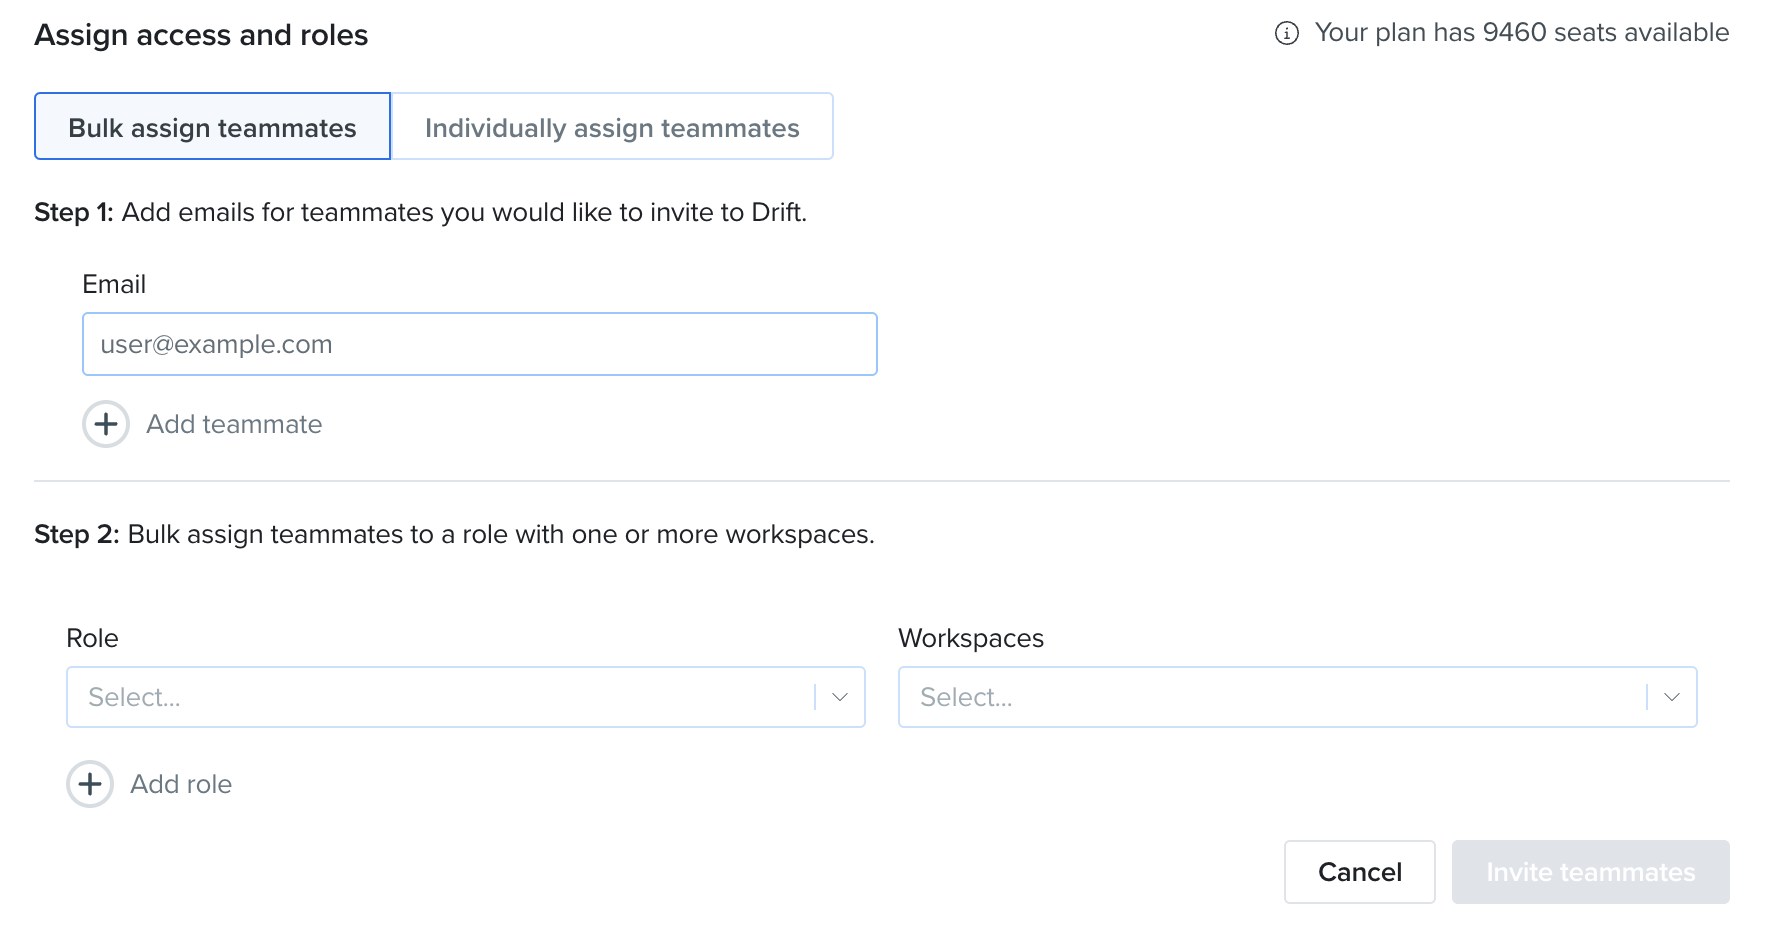1772x942 pixels.
Task: Expand Workspaces dropdown using chevron arrow
Action: coord(1672,697)
